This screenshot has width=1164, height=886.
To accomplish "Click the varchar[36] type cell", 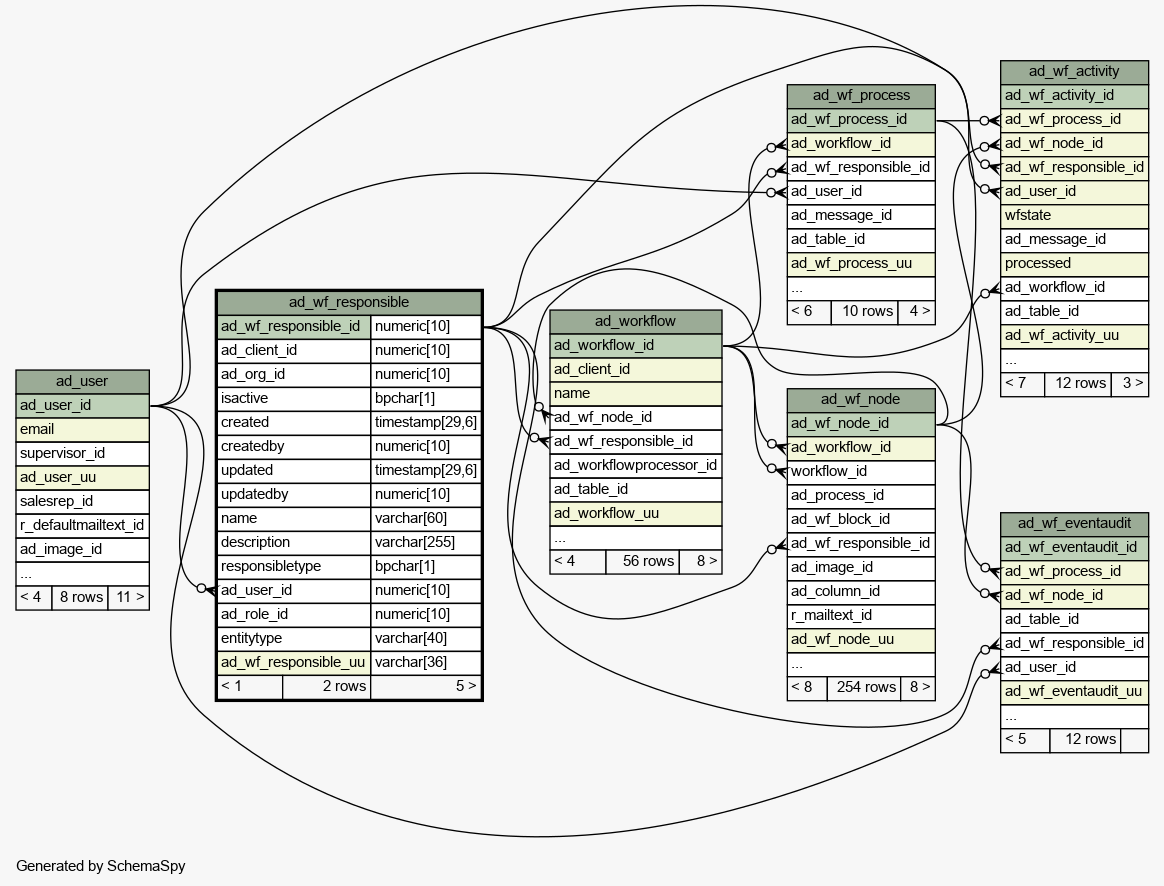I will 426,663.
